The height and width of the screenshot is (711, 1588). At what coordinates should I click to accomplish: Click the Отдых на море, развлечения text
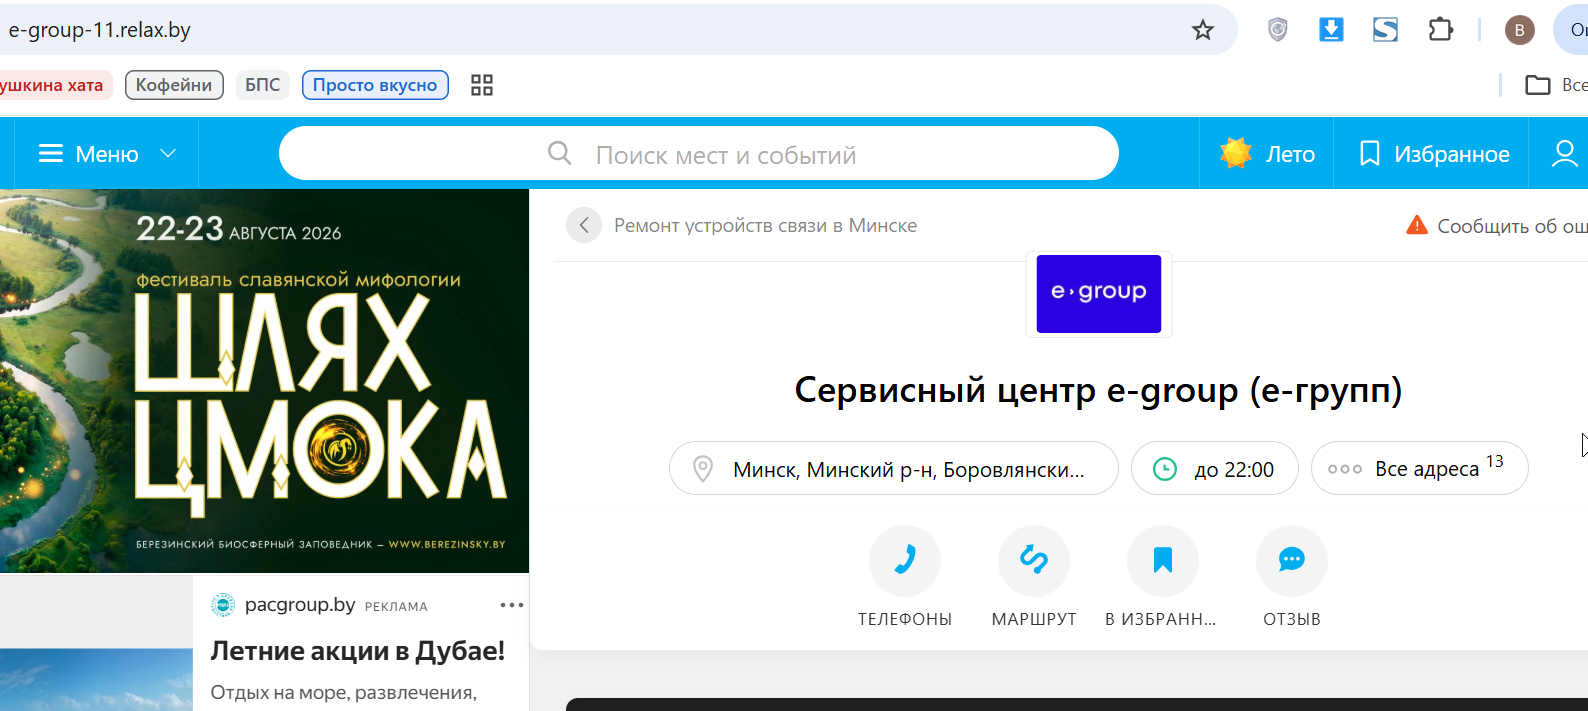coord(343,692)
